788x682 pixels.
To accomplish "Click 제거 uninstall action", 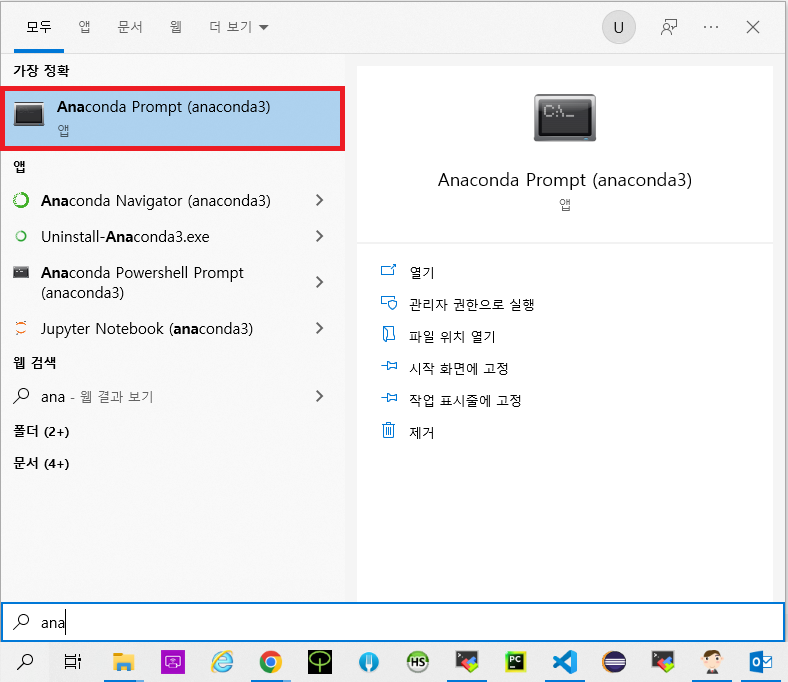I will click(408, 432).
